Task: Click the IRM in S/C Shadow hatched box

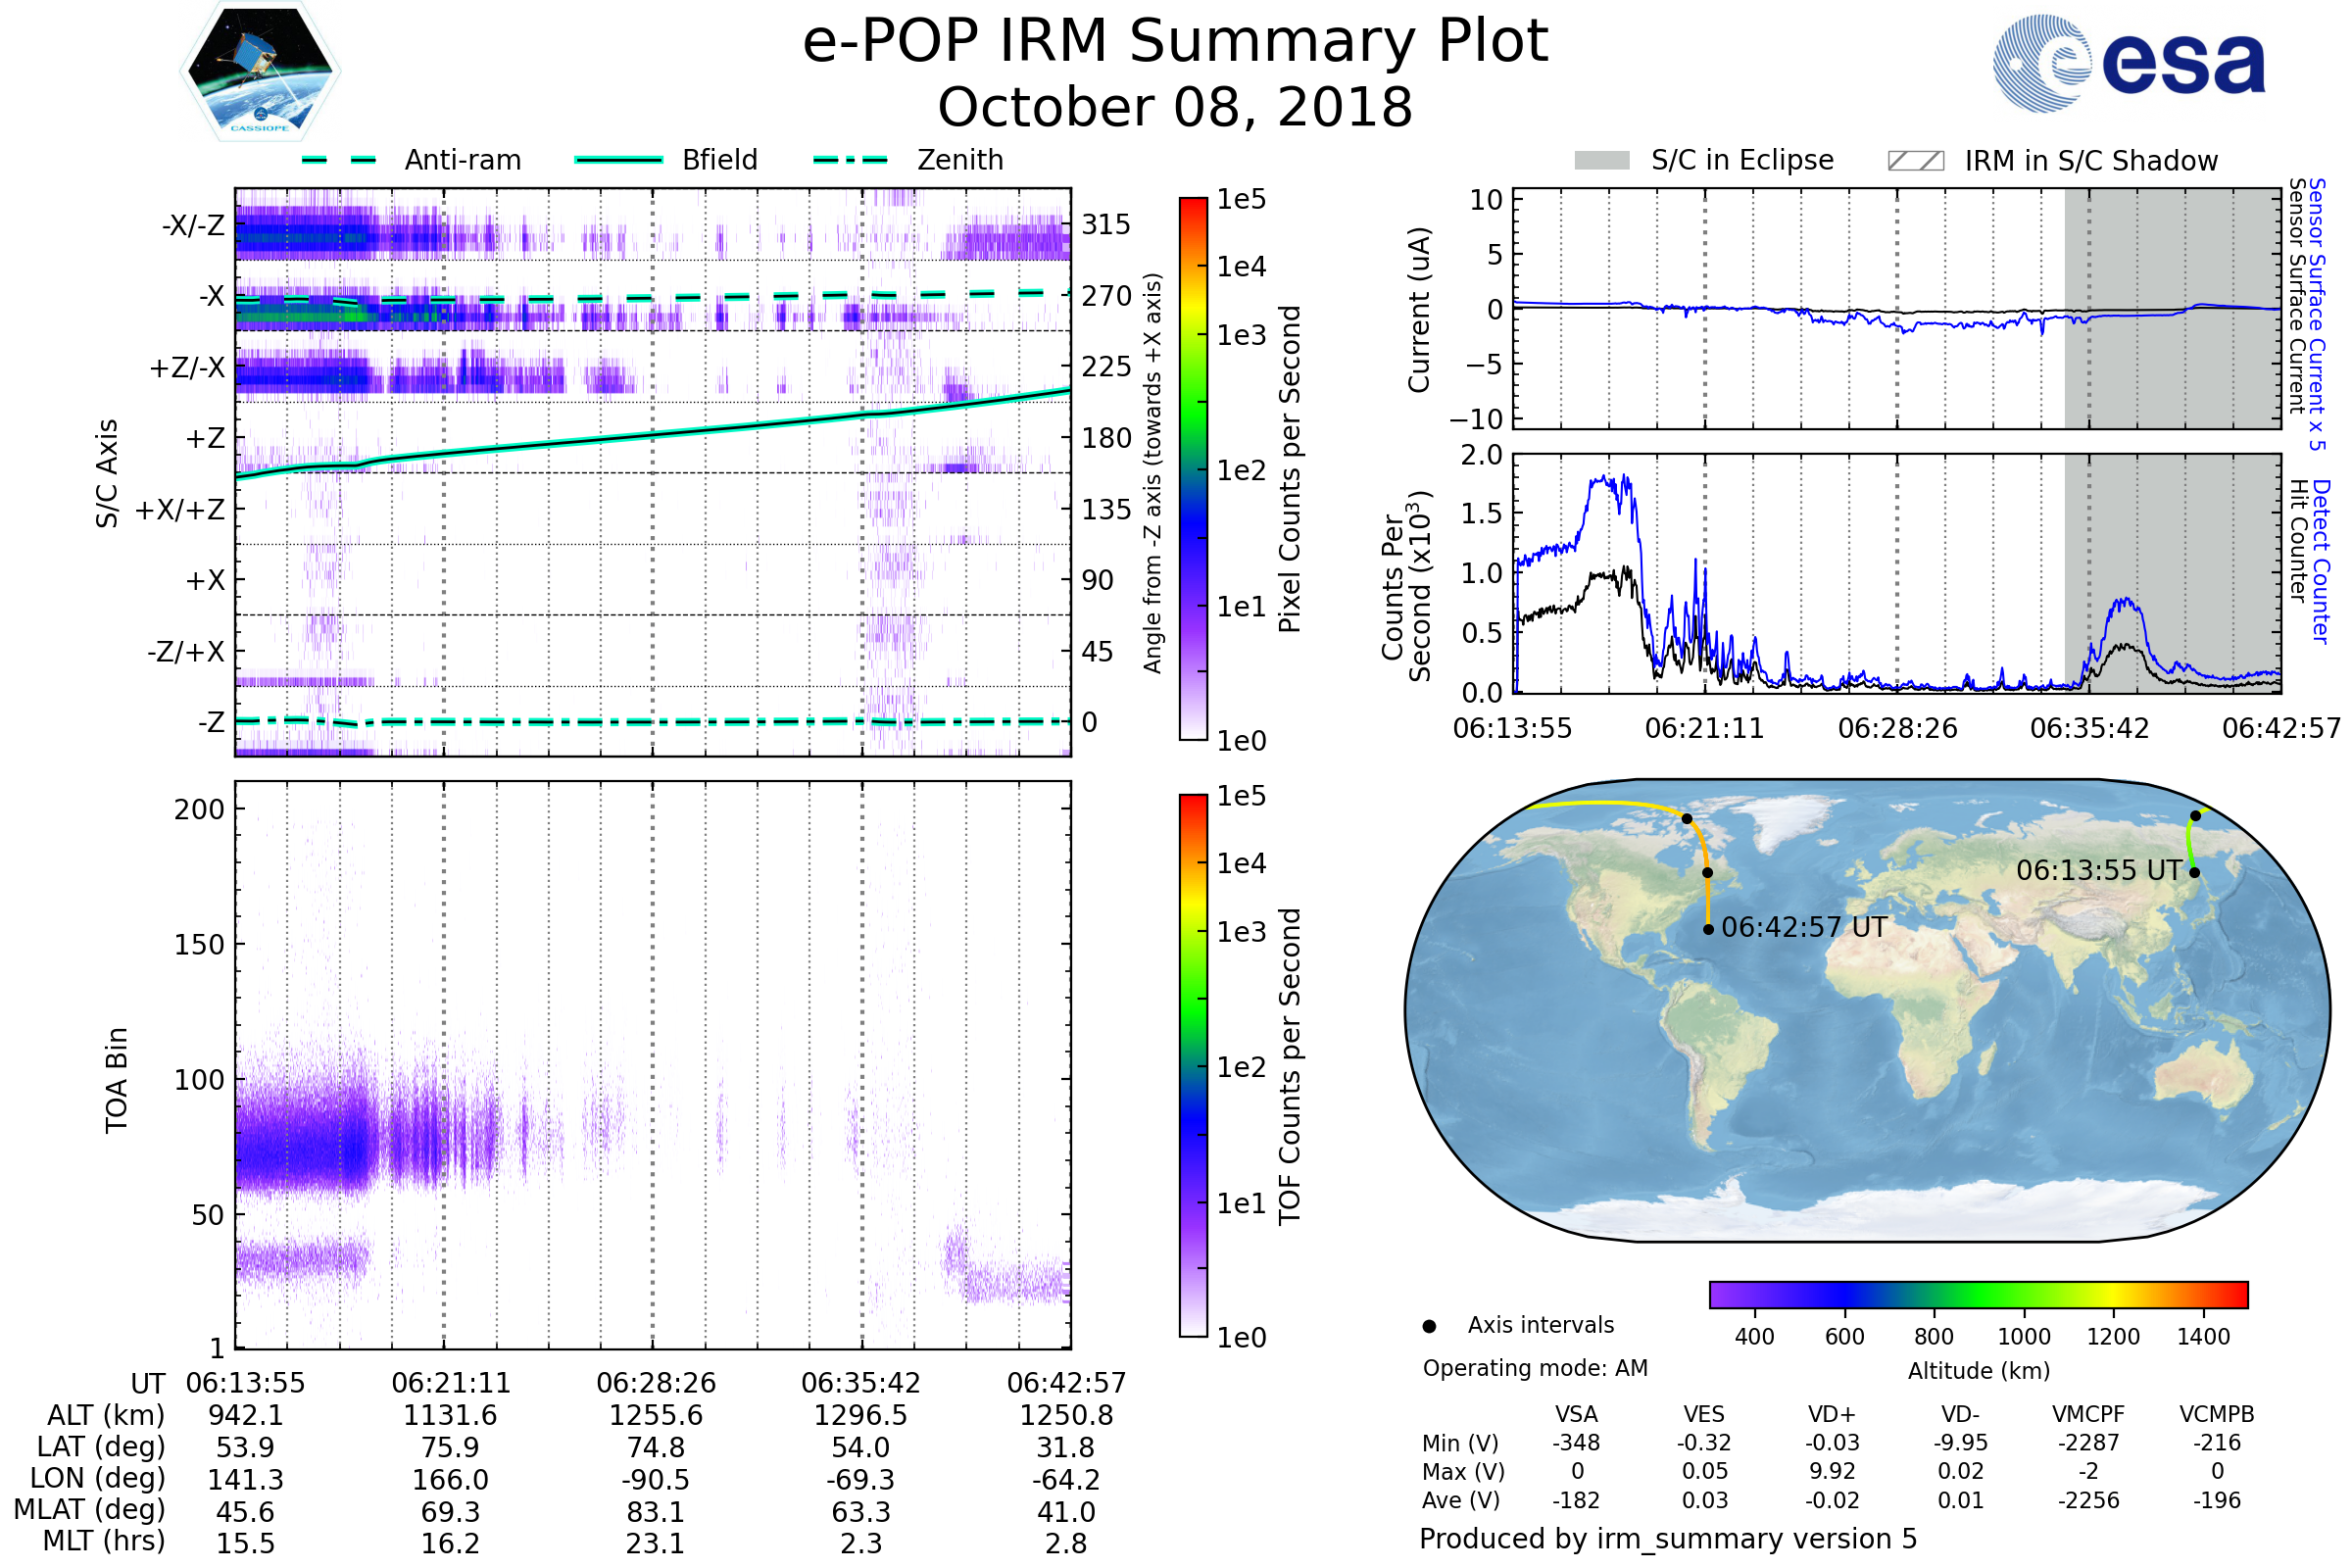Action: 1915,161
